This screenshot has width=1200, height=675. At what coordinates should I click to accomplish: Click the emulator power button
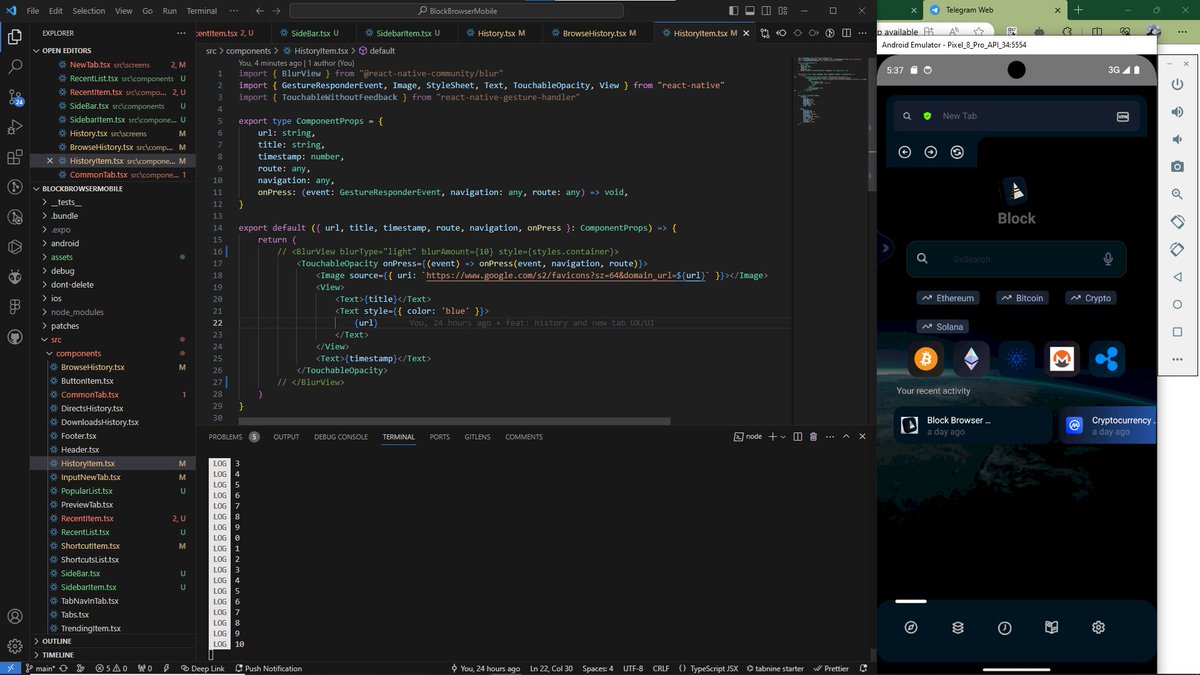coord(1177,84)
